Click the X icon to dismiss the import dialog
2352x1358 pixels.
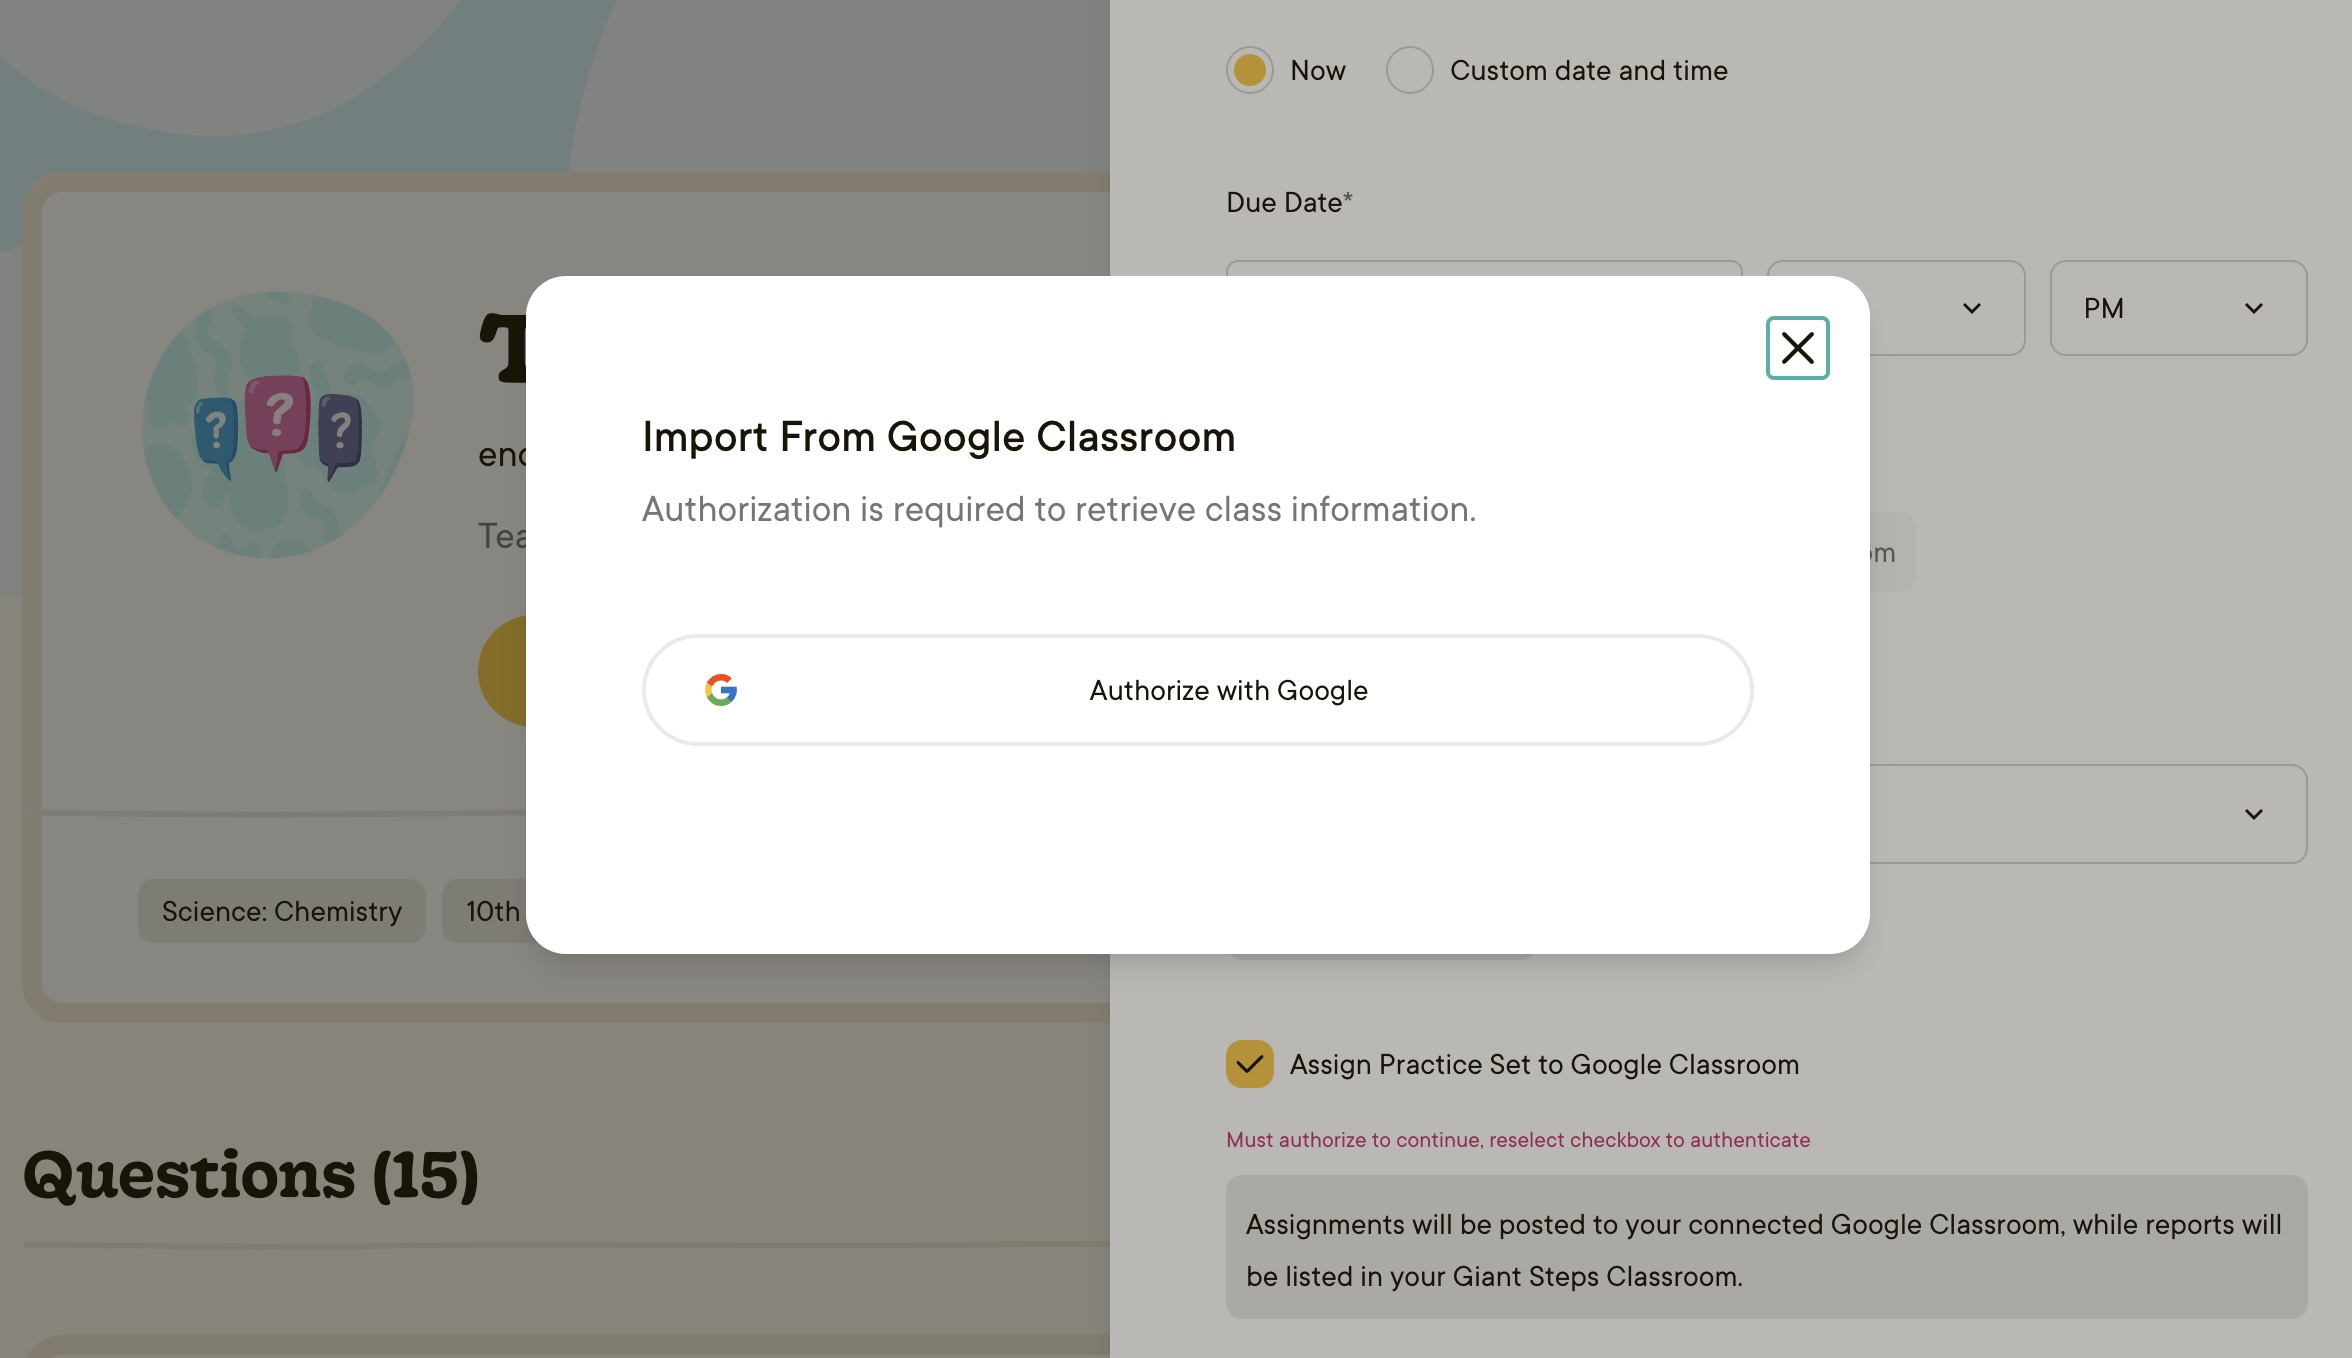click(x=1797, y=348)
